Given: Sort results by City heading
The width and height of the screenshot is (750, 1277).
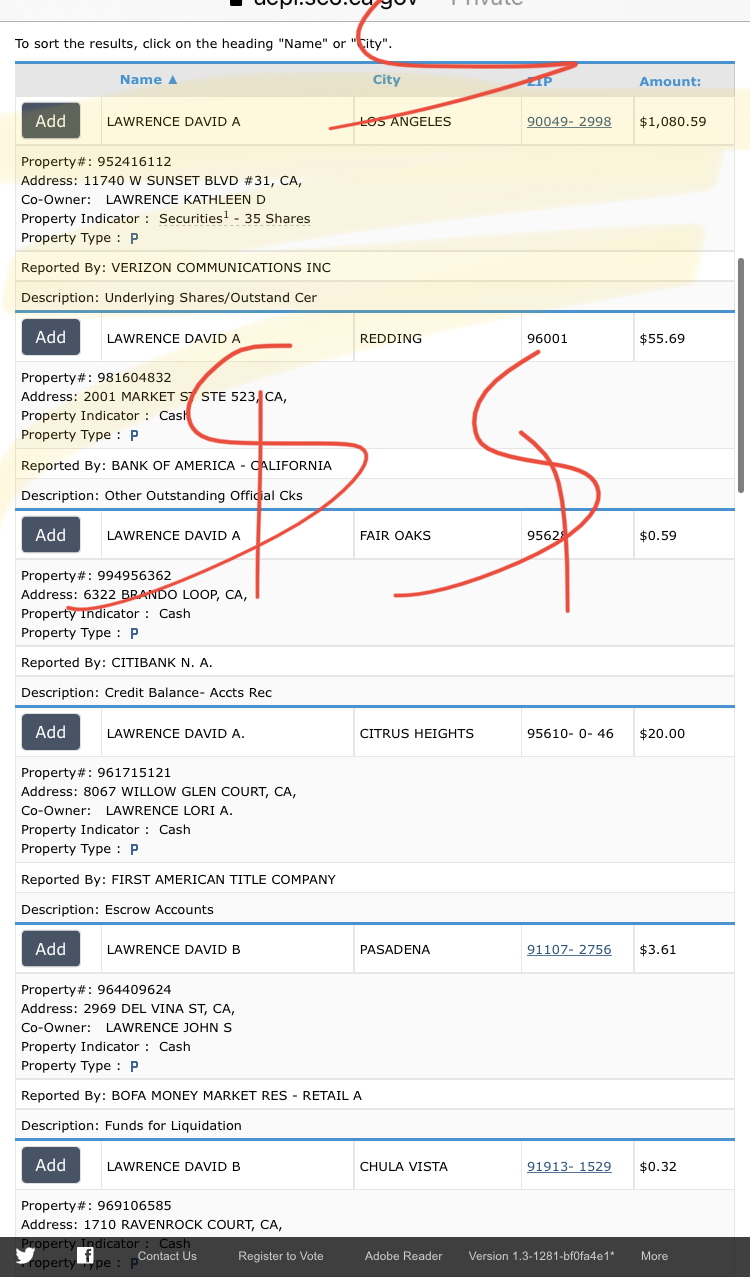Looking at the screenshot, I should 386,80.
